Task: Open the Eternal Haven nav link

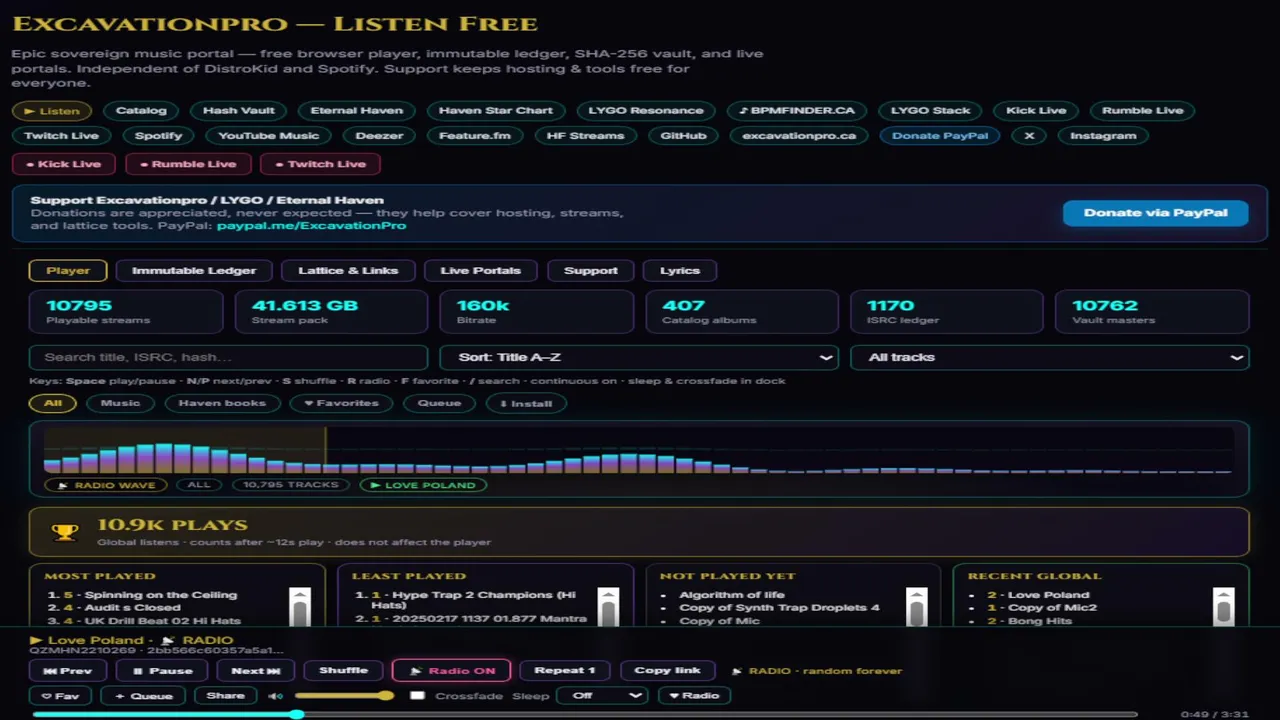Action: (x=356, y=110)
